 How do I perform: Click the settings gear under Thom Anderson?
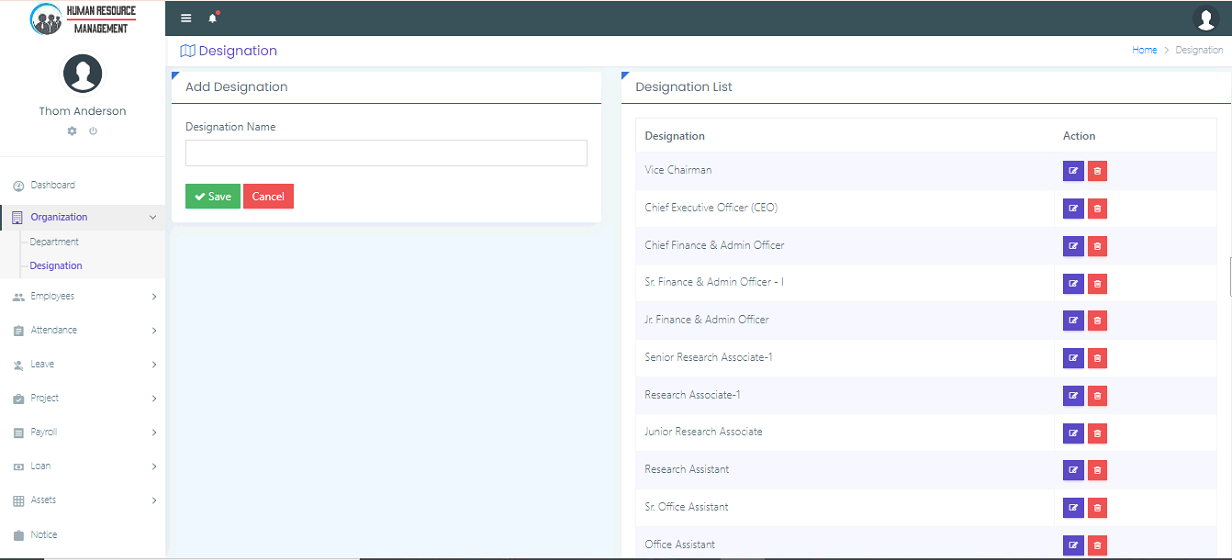coord(72,131)
